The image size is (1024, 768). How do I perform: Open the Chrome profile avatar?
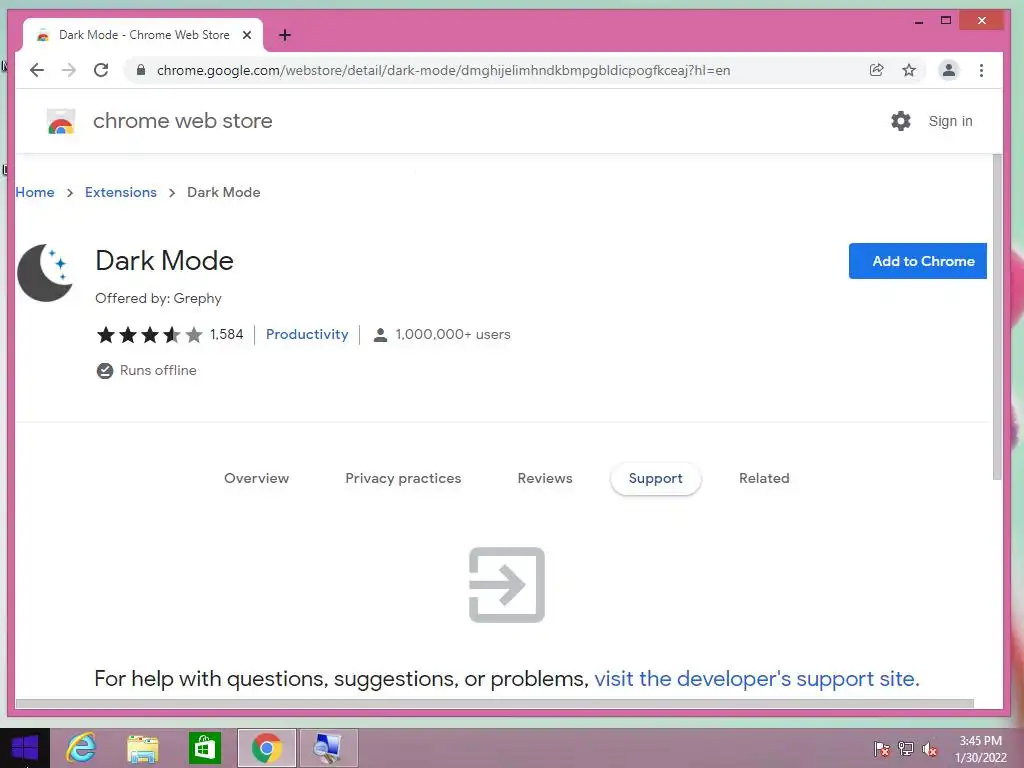coord(948,70)
